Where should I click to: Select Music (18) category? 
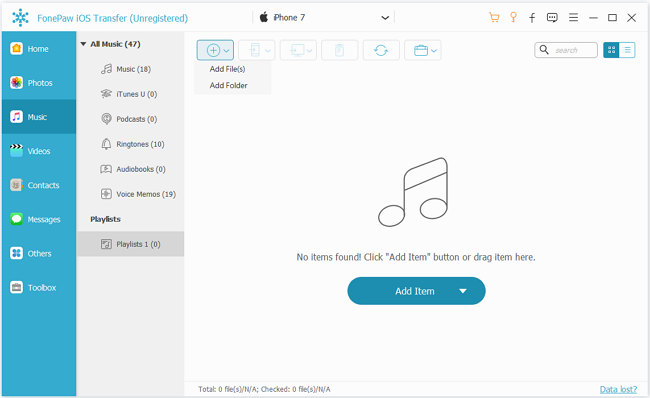point(130,69)
